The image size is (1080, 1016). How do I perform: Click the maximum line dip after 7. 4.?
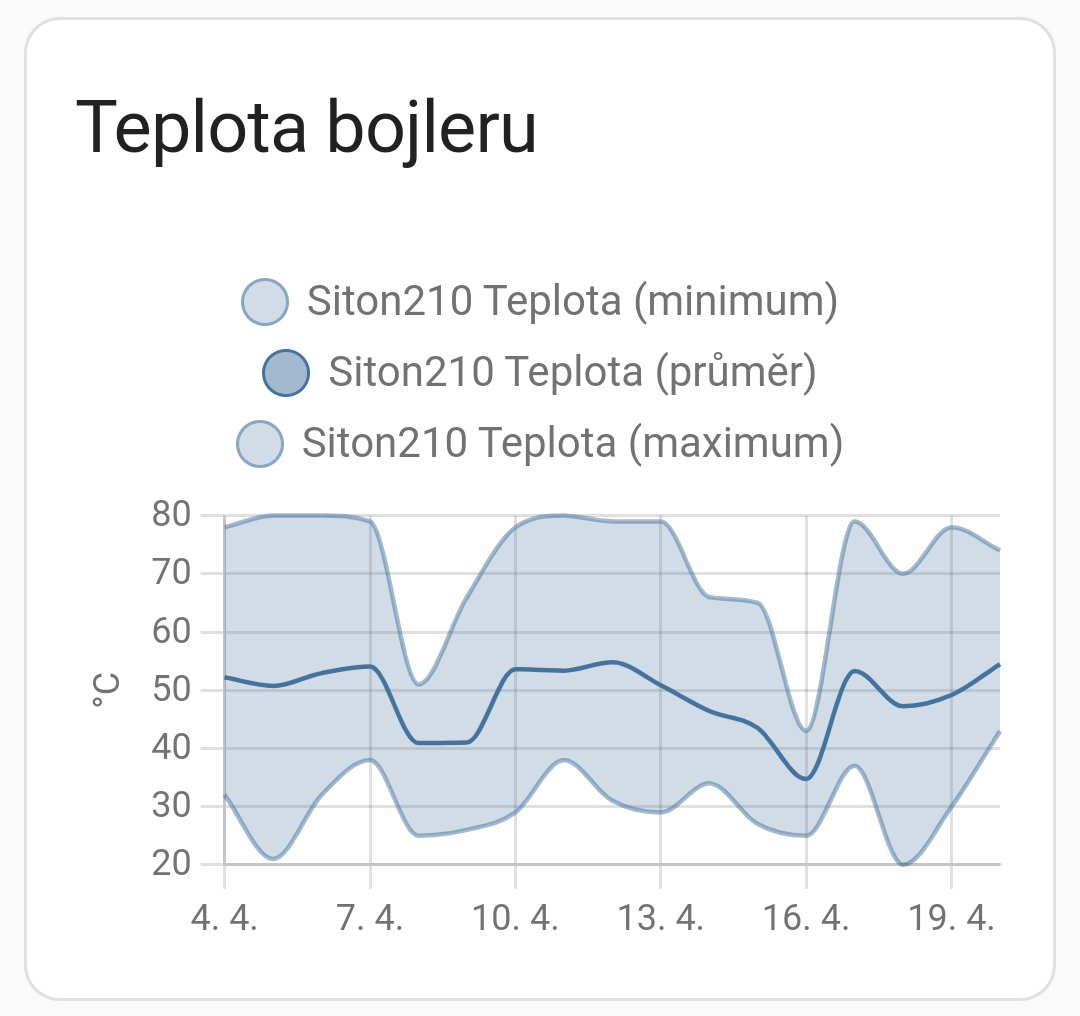click(419, 684)
